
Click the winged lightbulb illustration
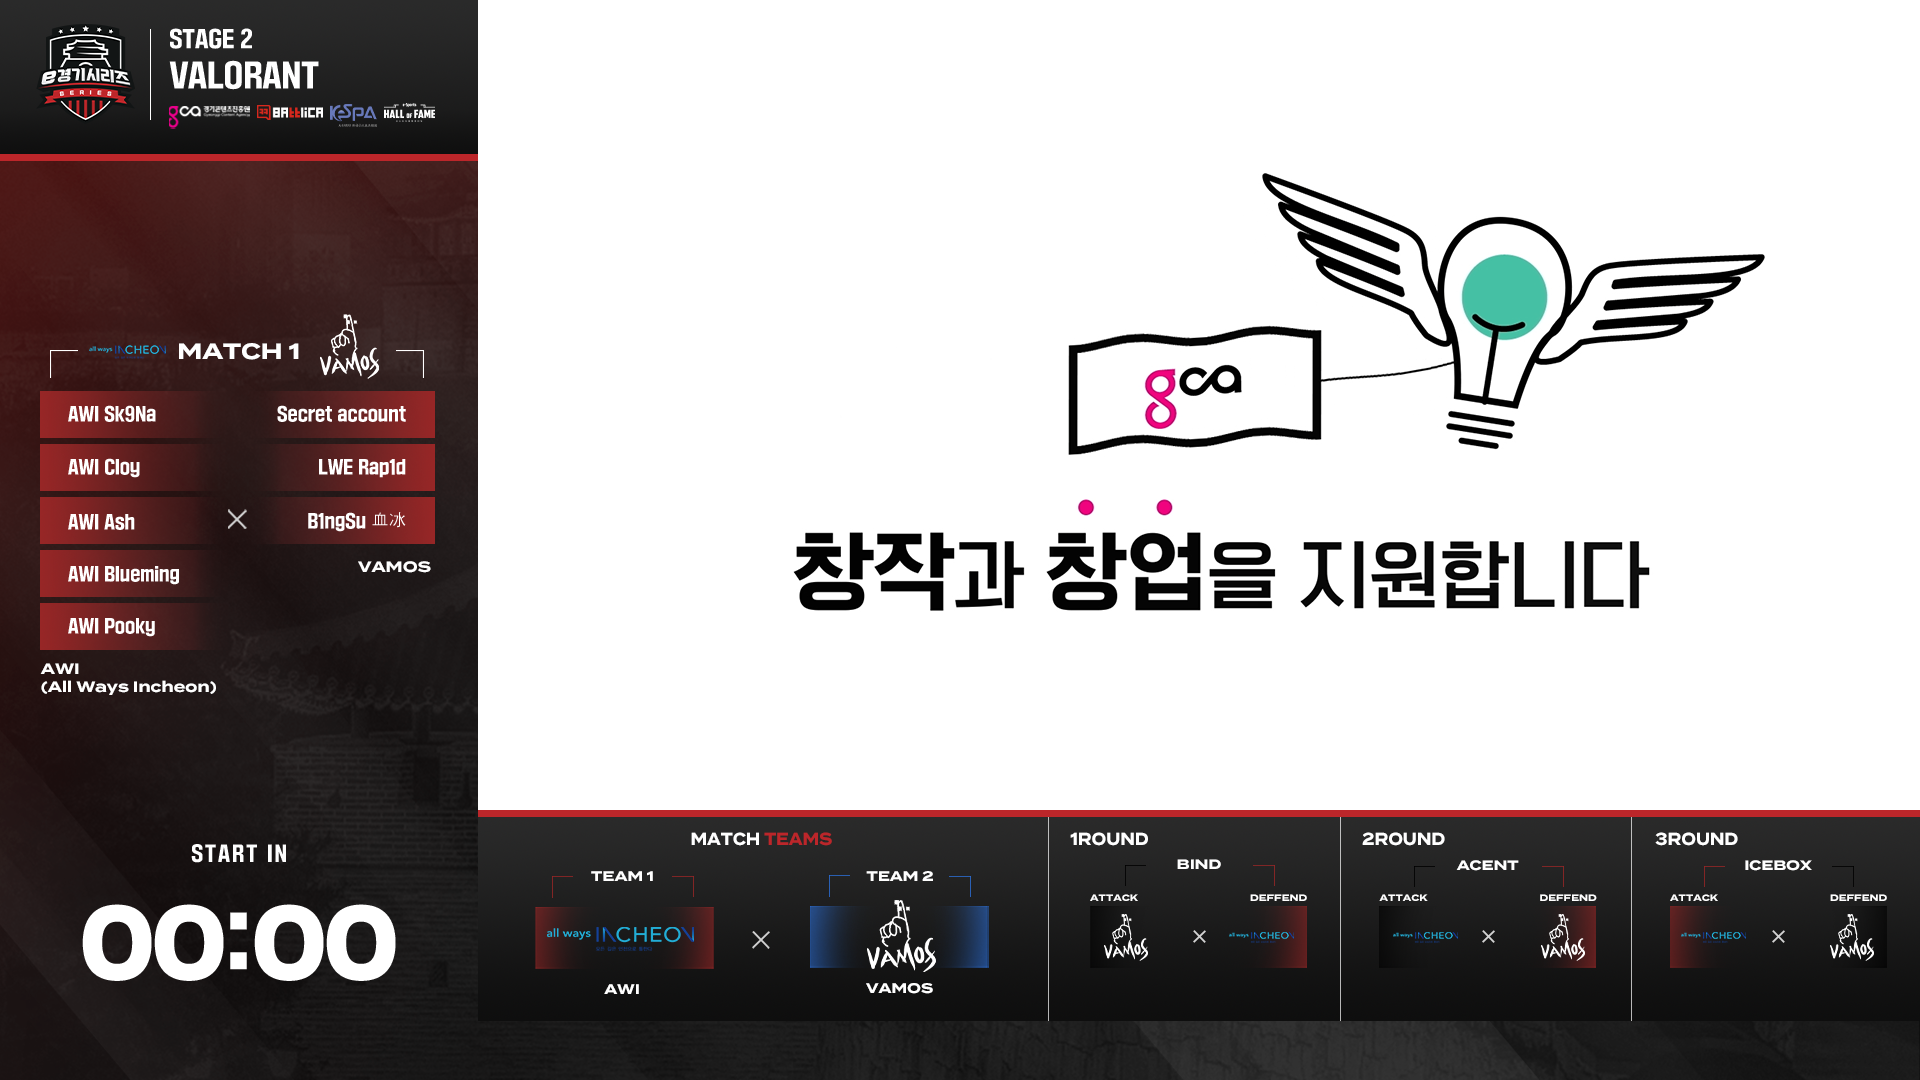pos(1512,312)
